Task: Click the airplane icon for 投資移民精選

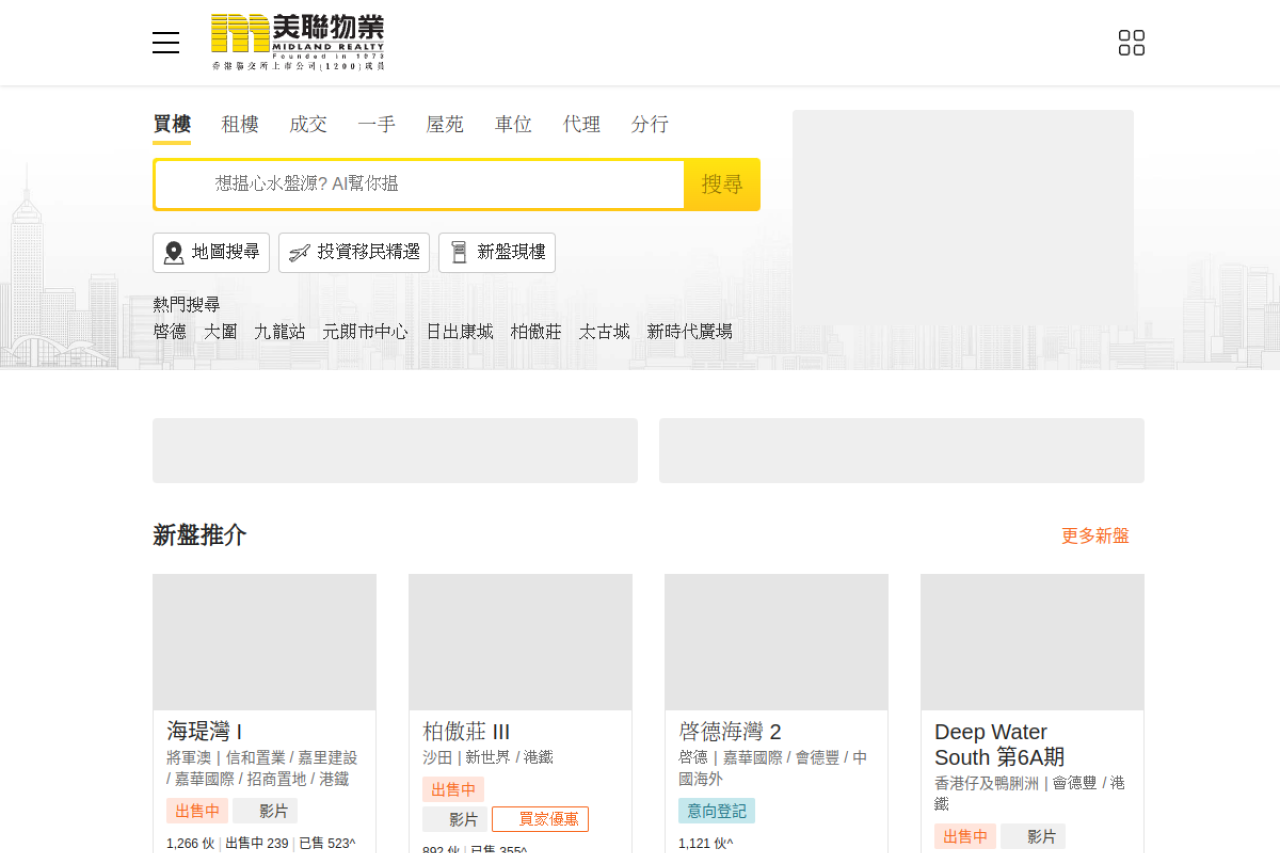Action: pos(299,253)
